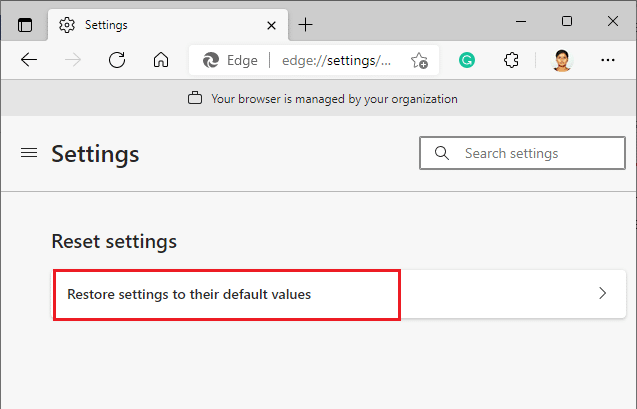The image size is (637, 409).
Task: Maximize the browser window
Action: tap(567, 21)
